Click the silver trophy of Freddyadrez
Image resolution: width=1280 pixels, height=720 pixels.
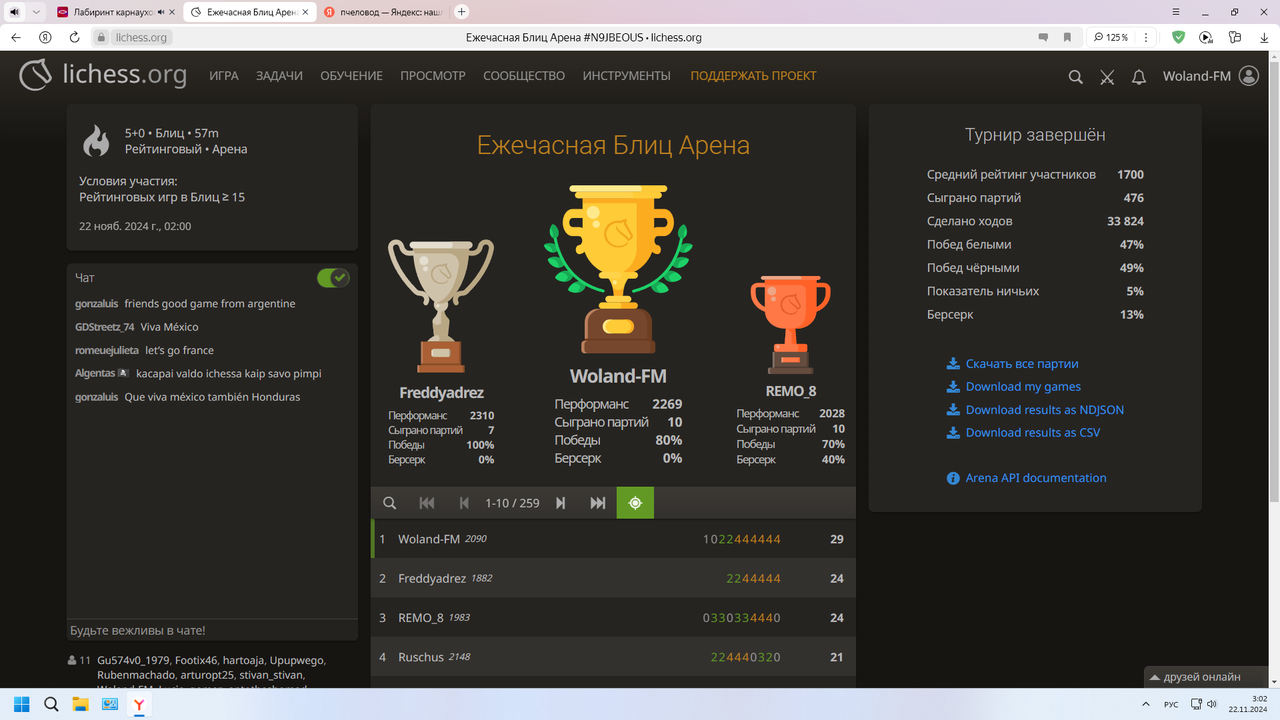(x=441, y=305)
